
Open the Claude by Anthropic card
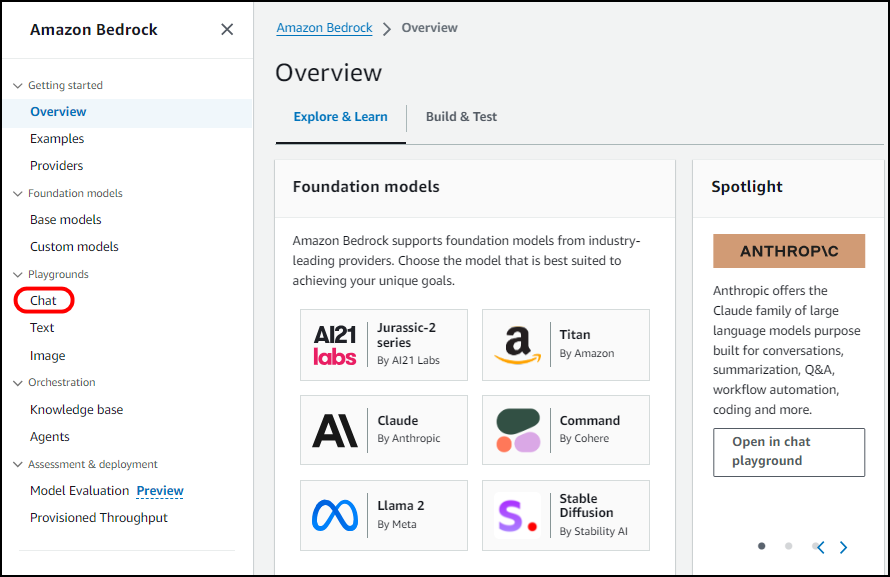pyautogui.click(x=384, y=430)
